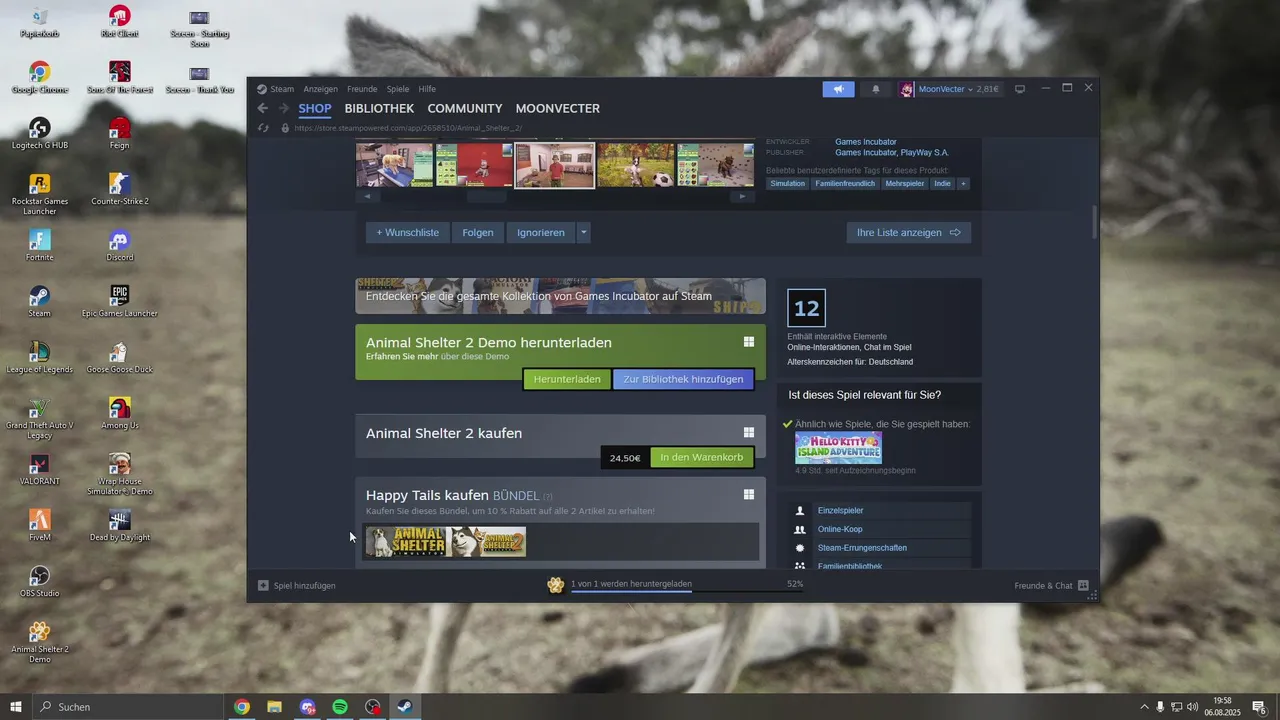Open the Hilfe menu
Viewport: 1280px width, 720px height.
click(x=427, y=89)
